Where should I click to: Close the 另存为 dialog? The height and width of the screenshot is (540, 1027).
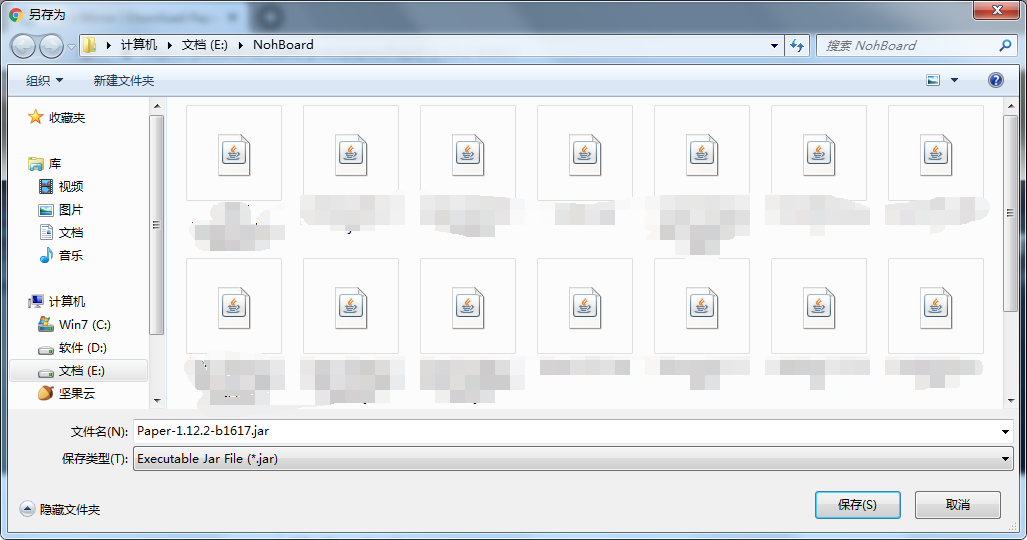pos(996,10)
